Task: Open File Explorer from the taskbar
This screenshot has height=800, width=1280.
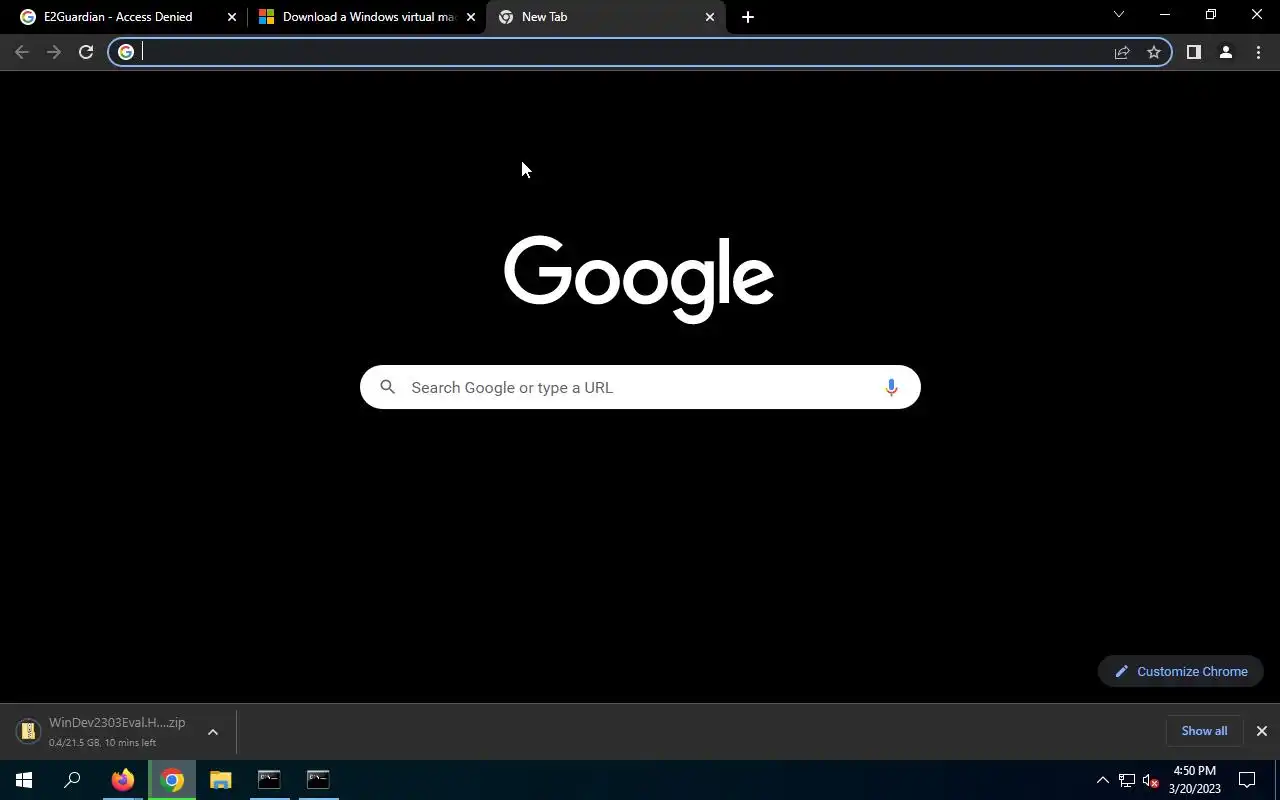Action: coord(221,780)
